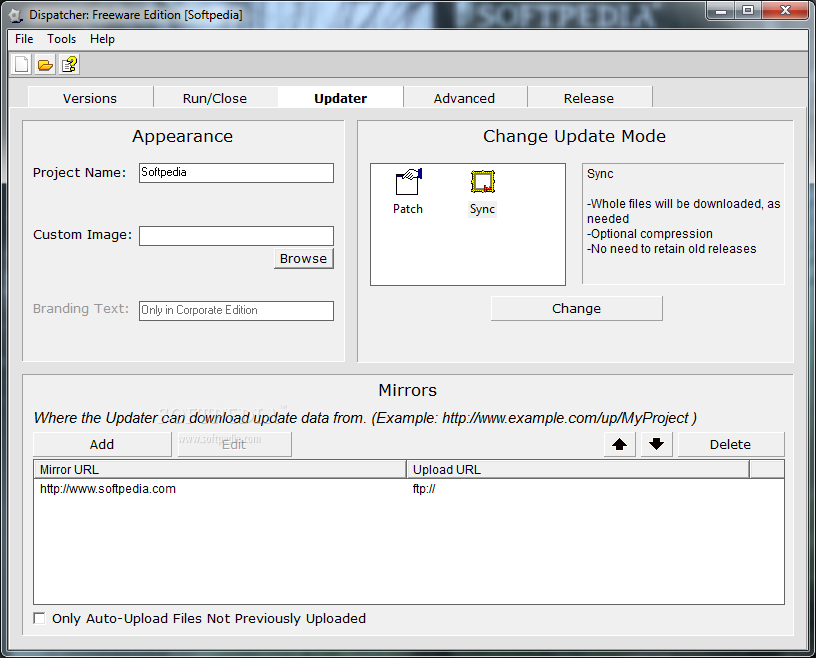Click the ftp:// upload URL cell

coord(424,489)
